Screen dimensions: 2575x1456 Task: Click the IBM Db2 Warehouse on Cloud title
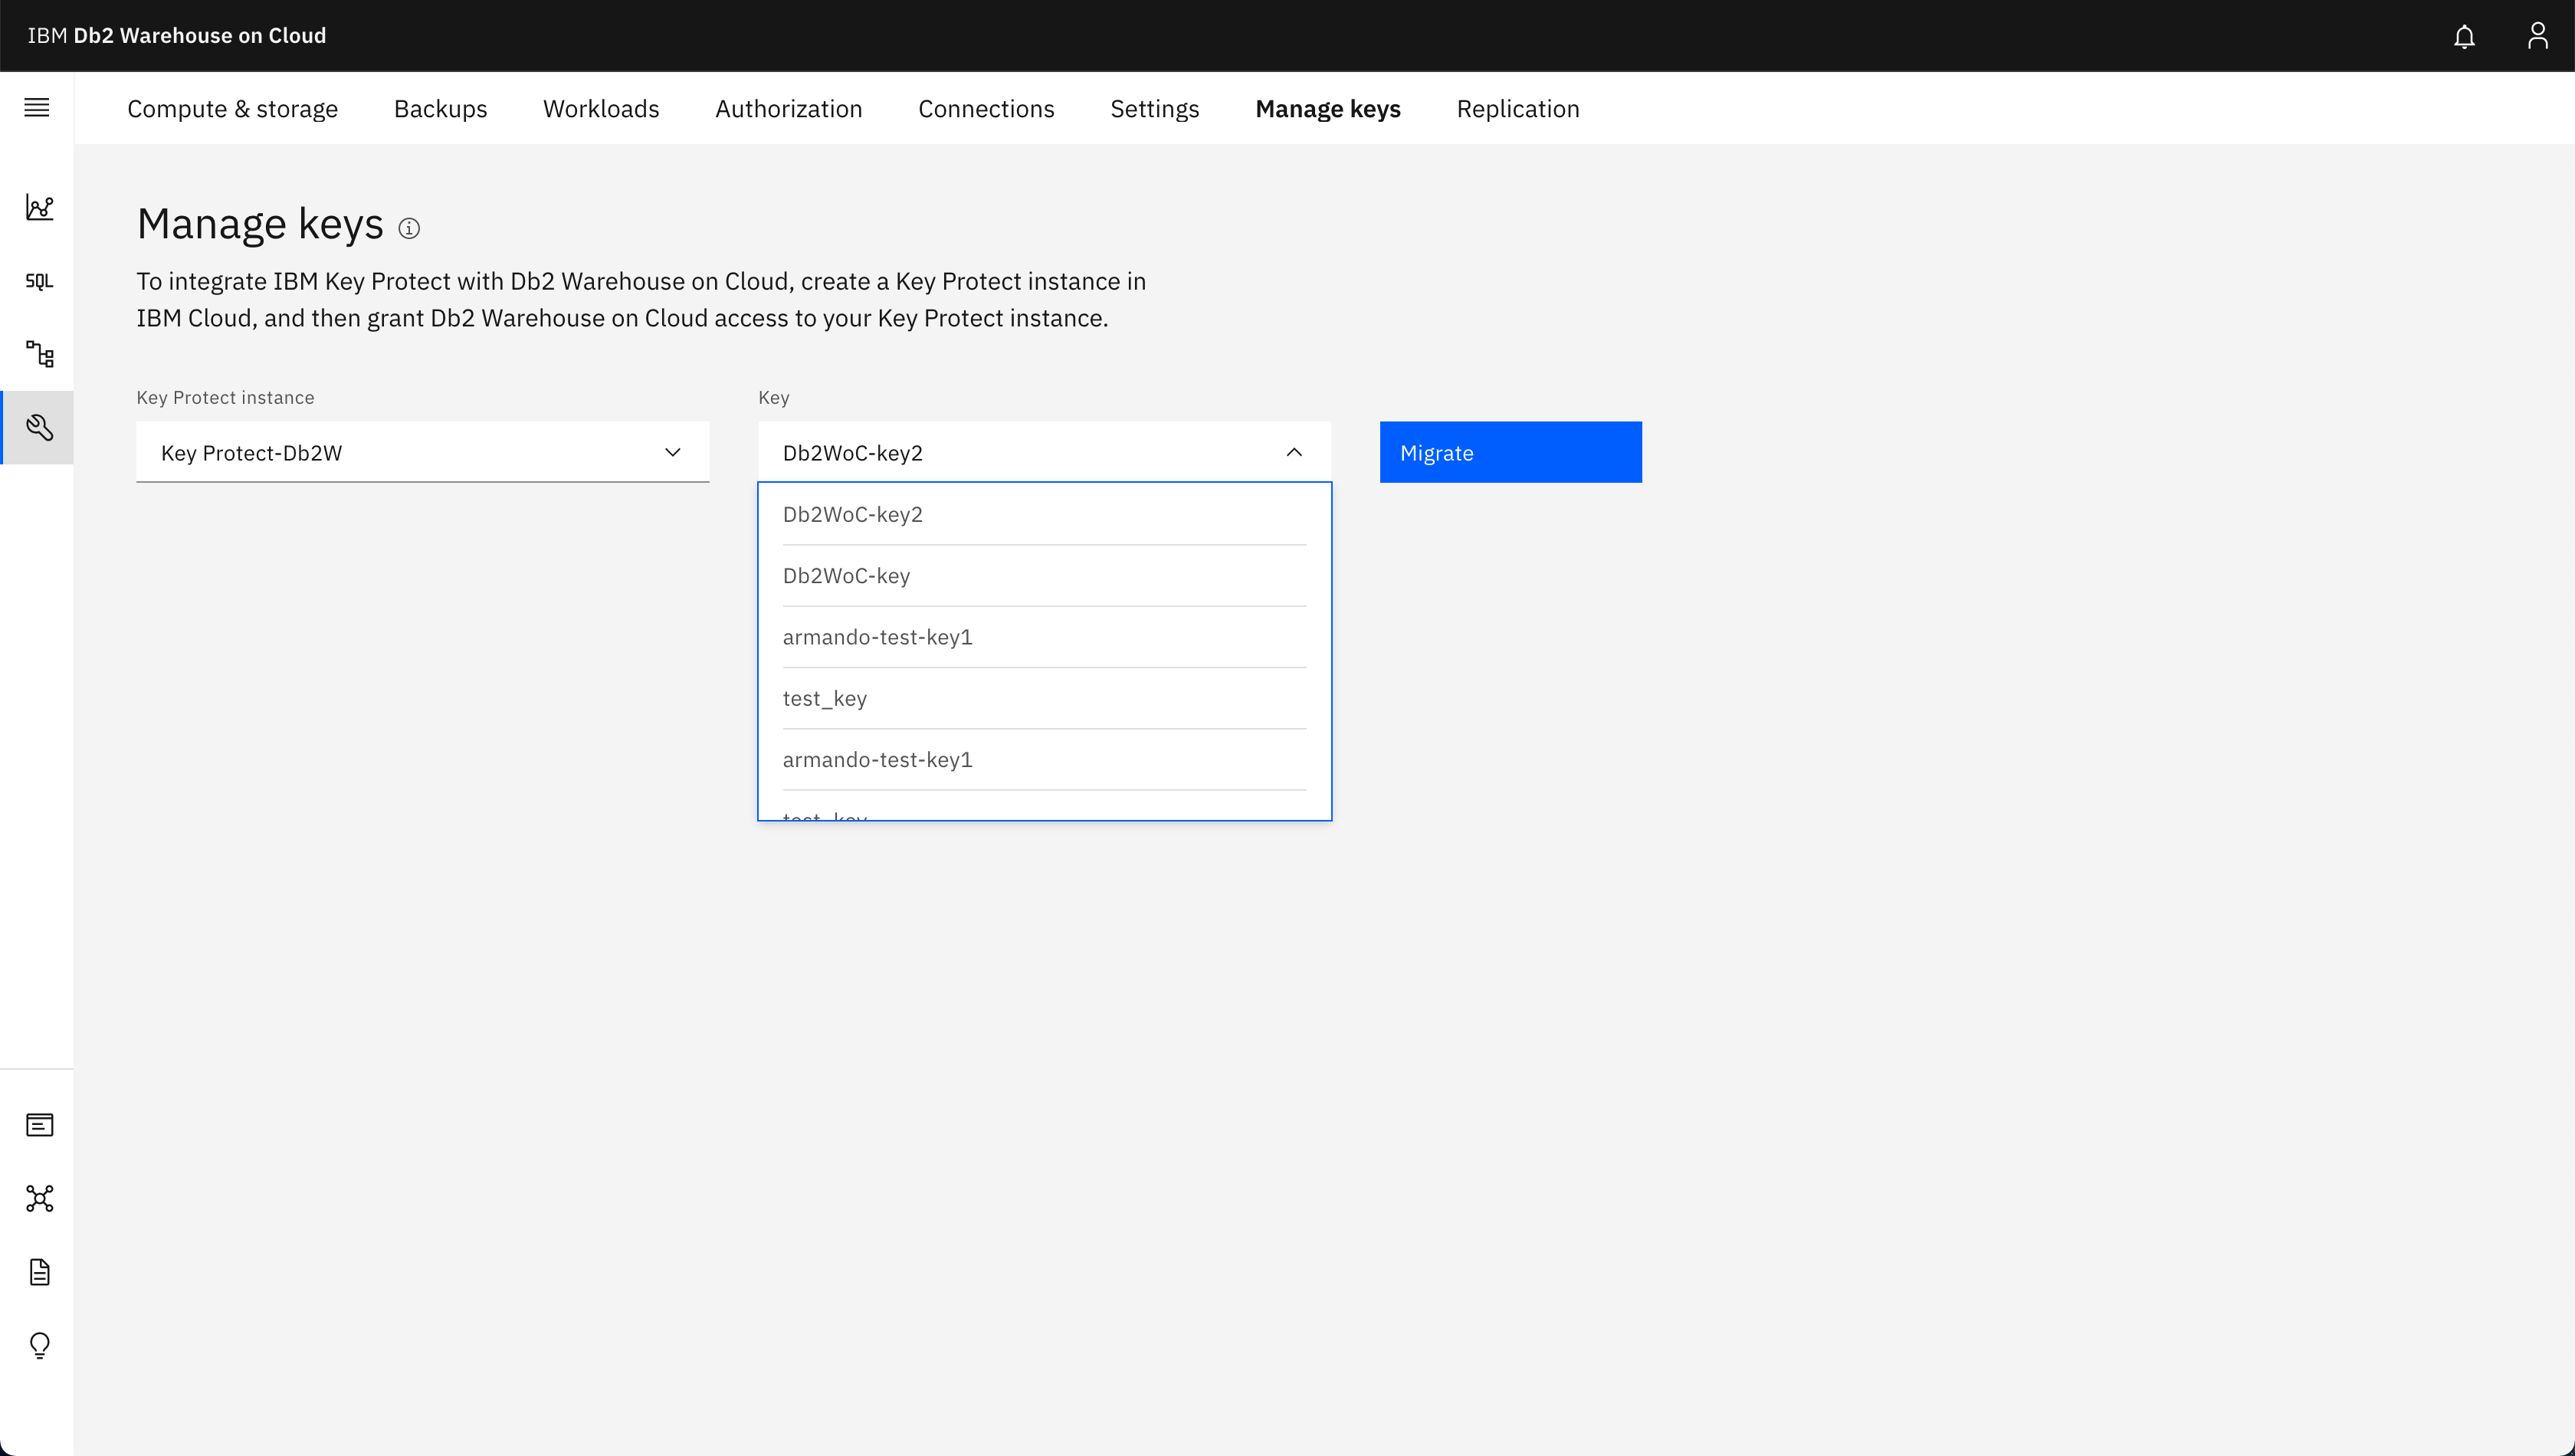click(177, 36)
